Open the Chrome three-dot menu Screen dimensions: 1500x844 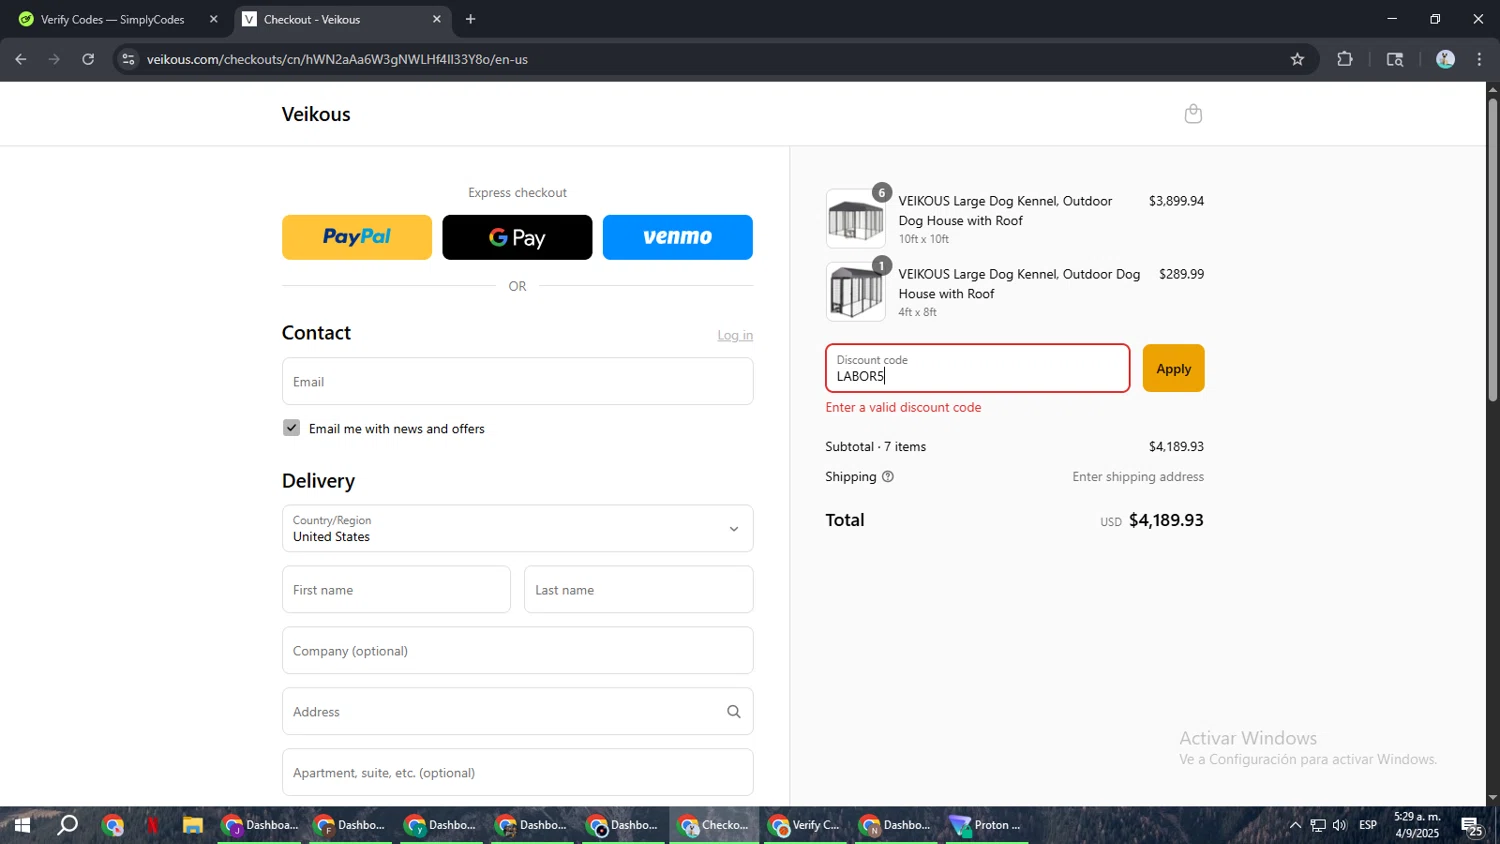click(1480, 59)
